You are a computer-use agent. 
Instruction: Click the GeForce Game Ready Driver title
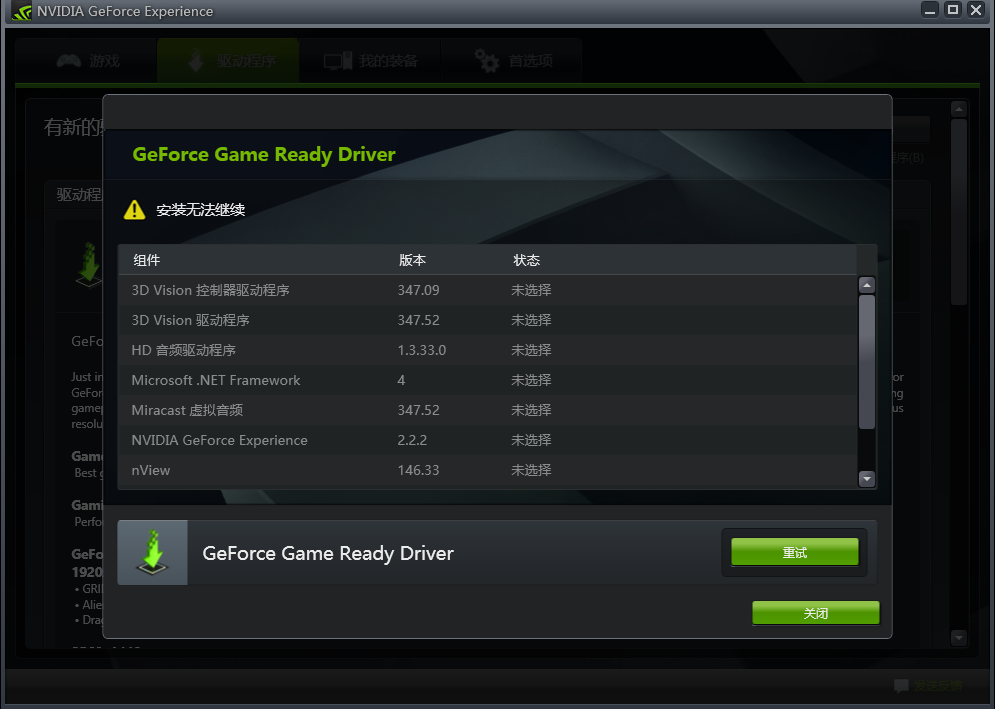(x=264, y=154)
